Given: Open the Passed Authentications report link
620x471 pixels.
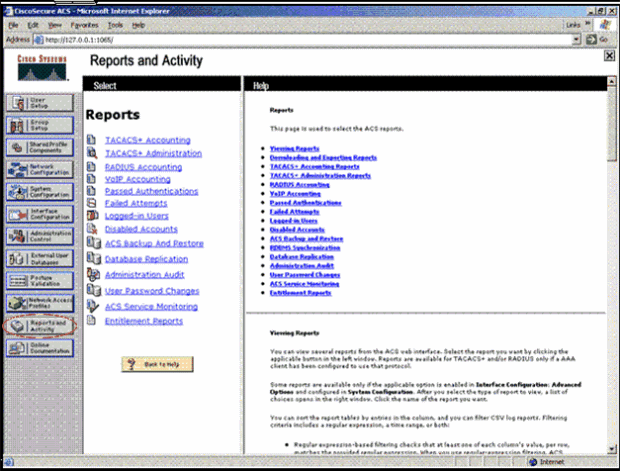Looking at the screenshot, I should [151, 191].
